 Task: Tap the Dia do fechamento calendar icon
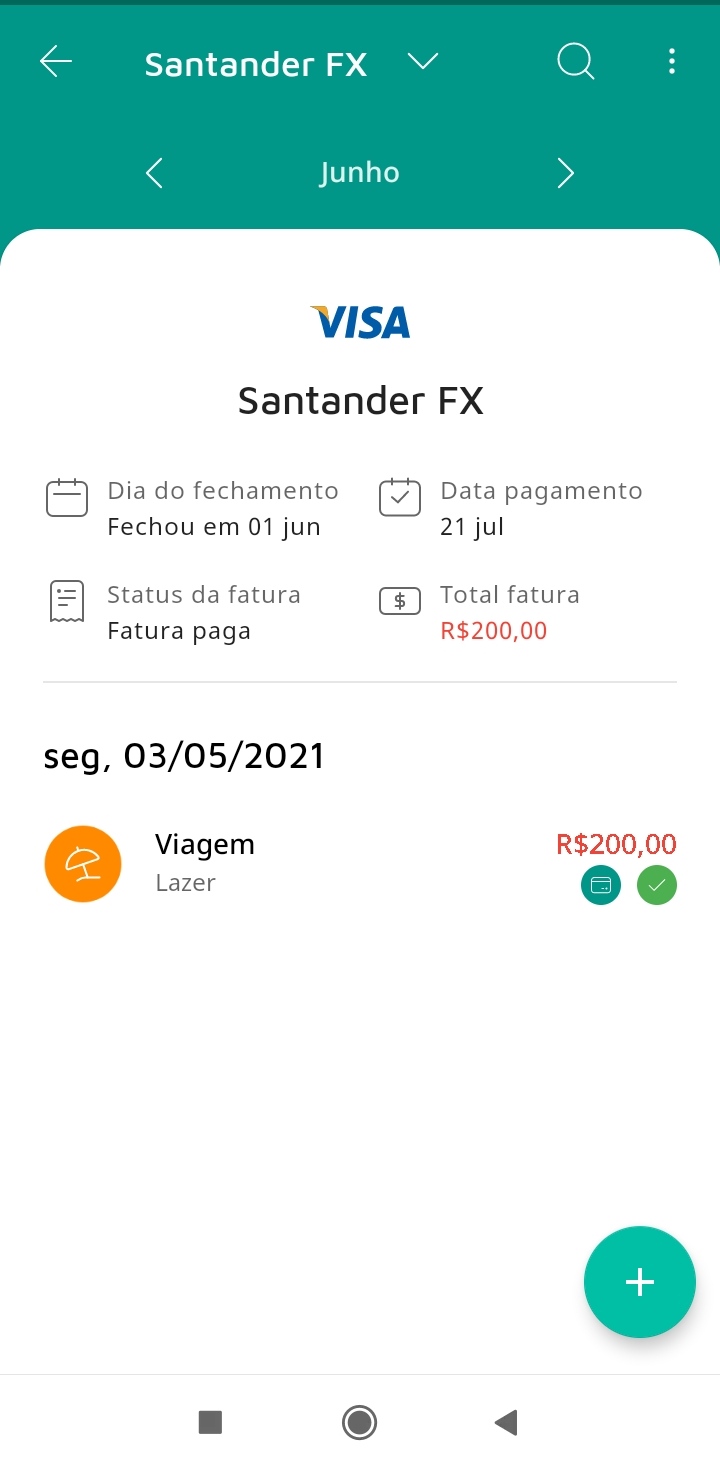coord(67,497)
